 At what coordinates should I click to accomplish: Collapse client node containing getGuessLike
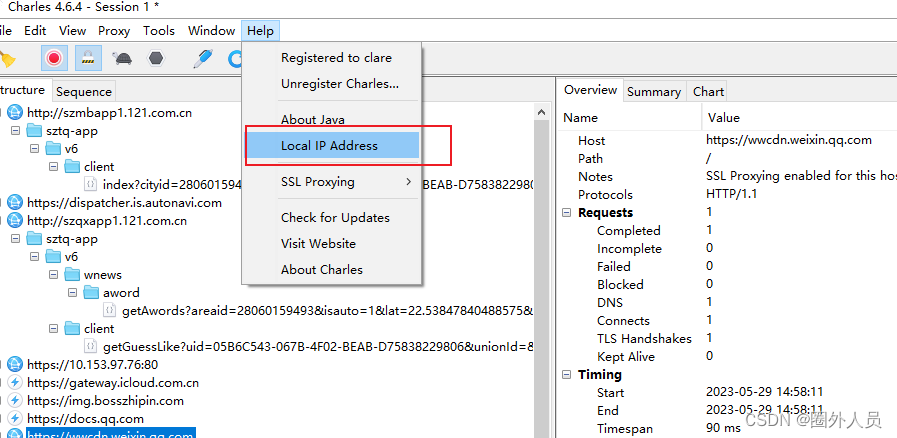(x=54, y=329)
